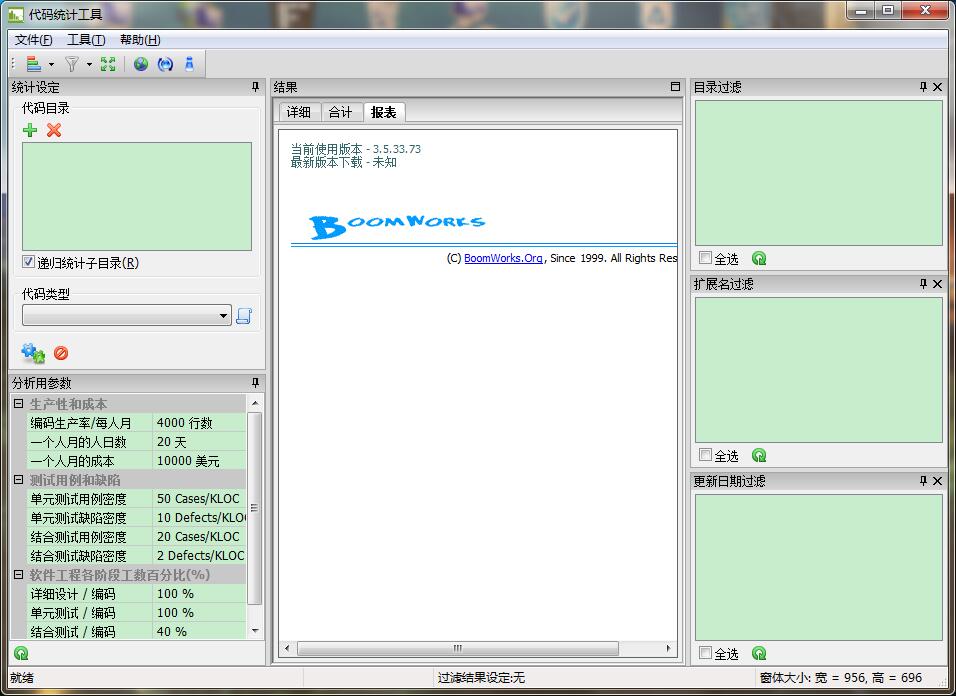Toggle the 递归统计子目录 checkbox
The width and height of the screenshot is (956, 696).
pos(29,263)
